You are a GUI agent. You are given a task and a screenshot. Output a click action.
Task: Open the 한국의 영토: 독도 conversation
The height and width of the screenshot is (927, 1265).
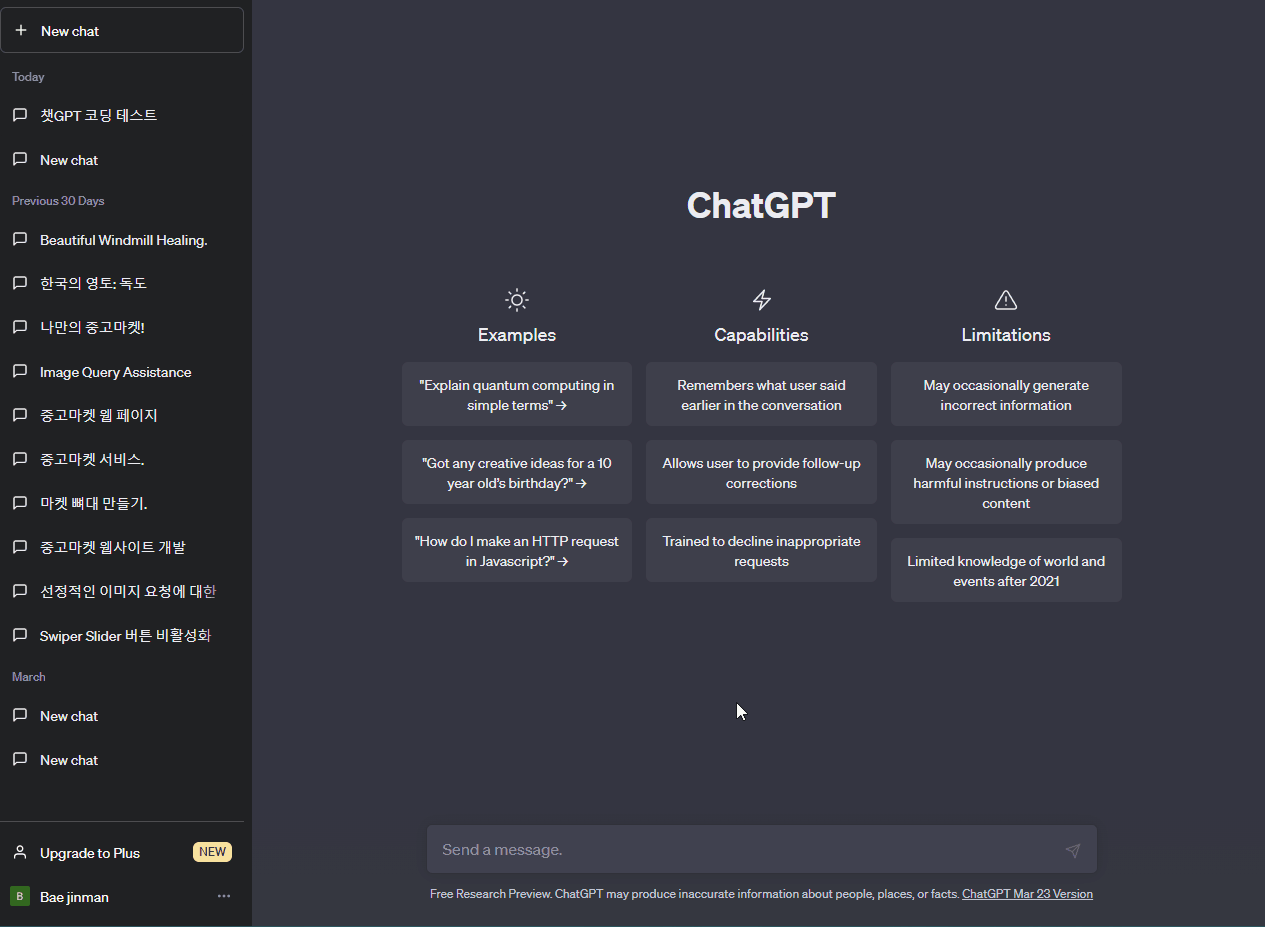[122, 283]
